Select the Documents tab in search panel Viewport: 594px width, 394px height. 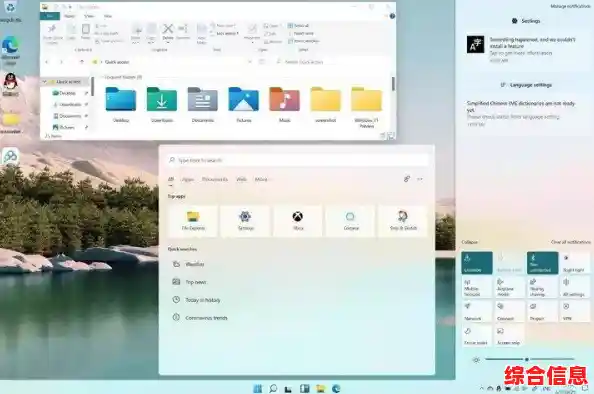click(215, 179)
